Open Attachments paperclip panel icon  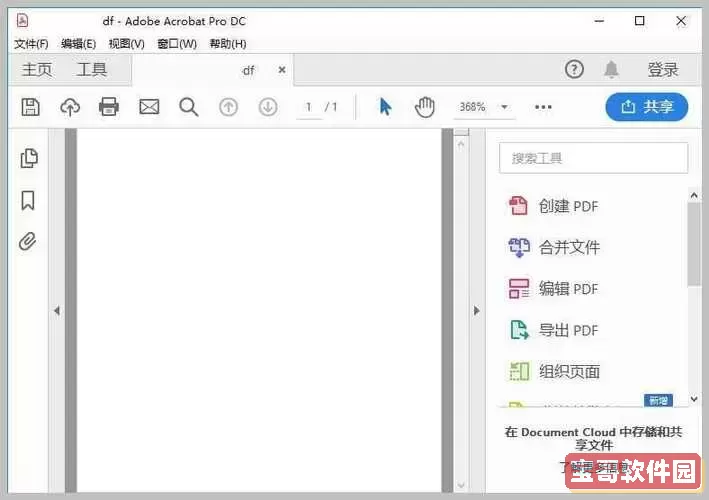(28, 241)
